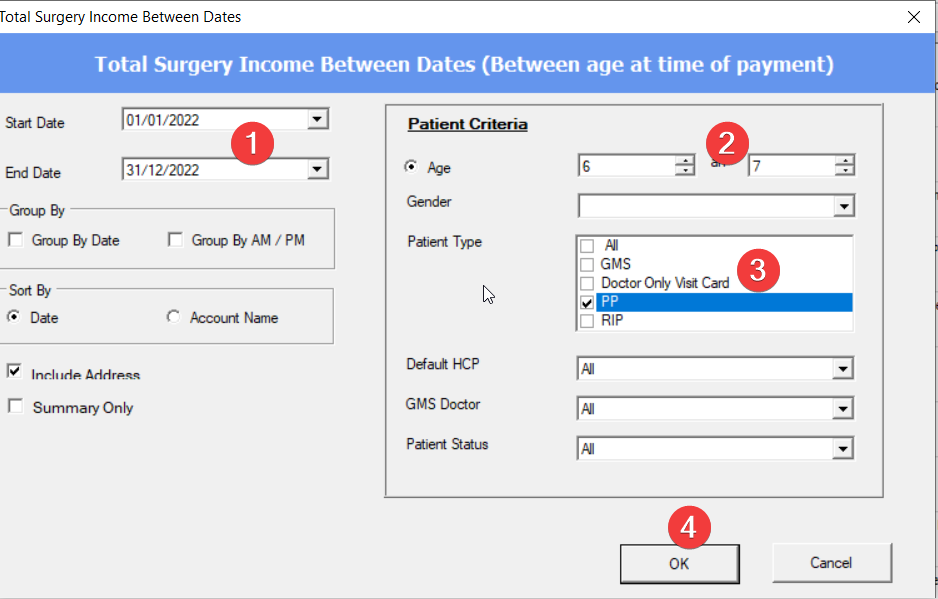
Task: Tick the Group By AM / PM checkbox
Action: pos(176,240)
